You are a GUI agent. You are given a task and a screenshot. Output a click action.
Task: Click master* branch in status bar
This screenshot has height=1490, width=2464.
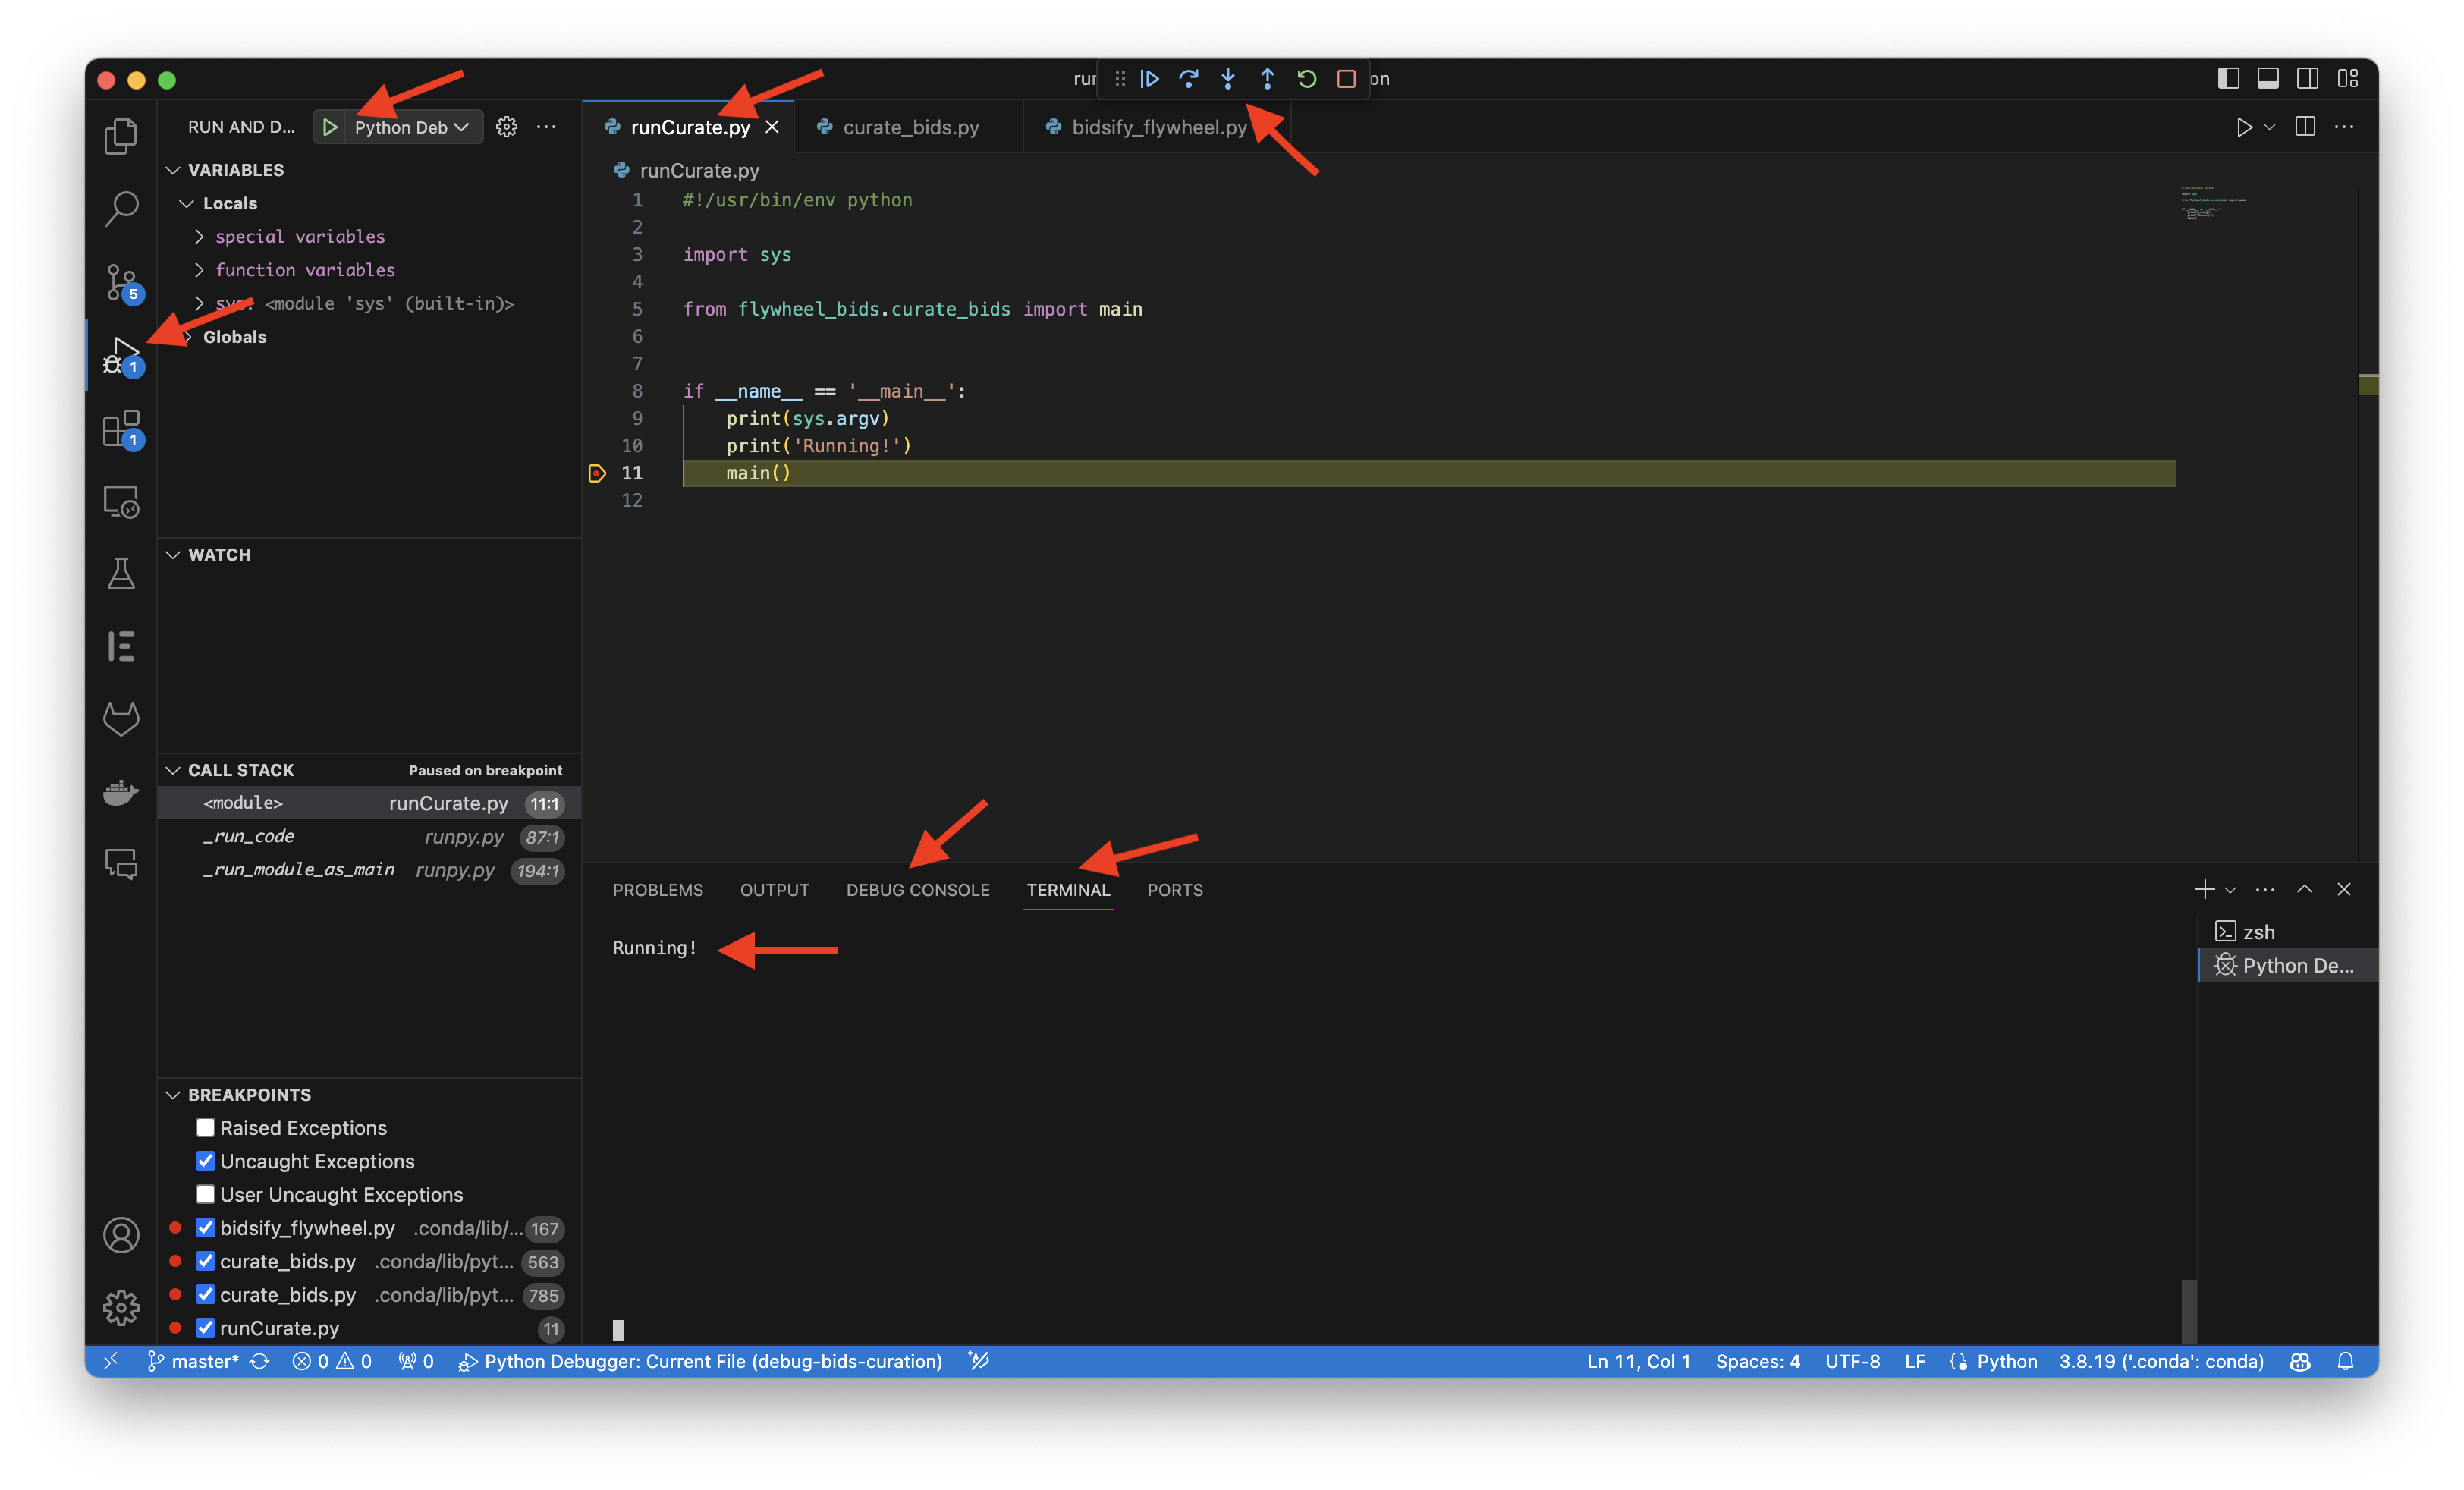pyautogui.click(x=194, y=1361)
